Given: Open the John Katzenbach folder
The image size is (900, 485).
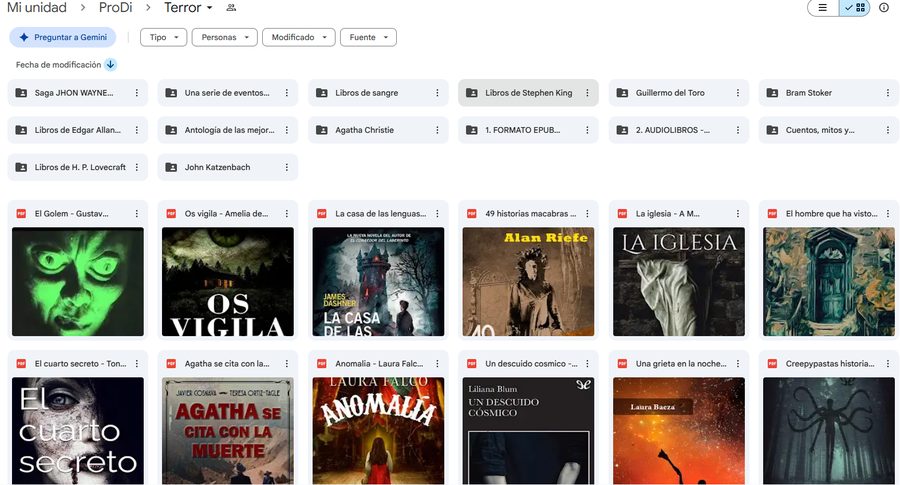Looking at the screenshot, I should tap(227, 168).
